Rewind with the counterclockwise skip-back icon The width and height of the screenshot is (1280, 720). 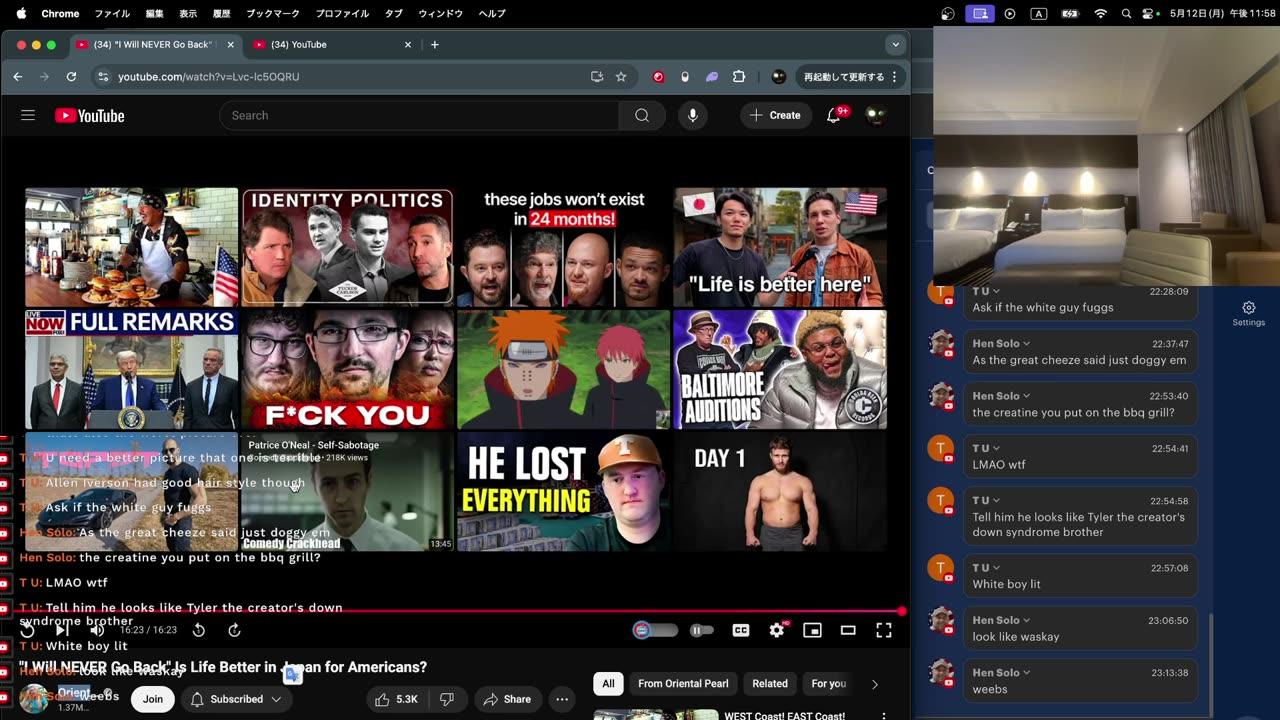click(199, 630)
